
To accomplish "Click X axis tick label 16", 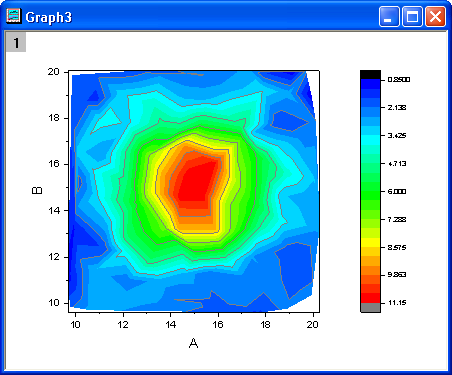I will [x=218, y=324].
